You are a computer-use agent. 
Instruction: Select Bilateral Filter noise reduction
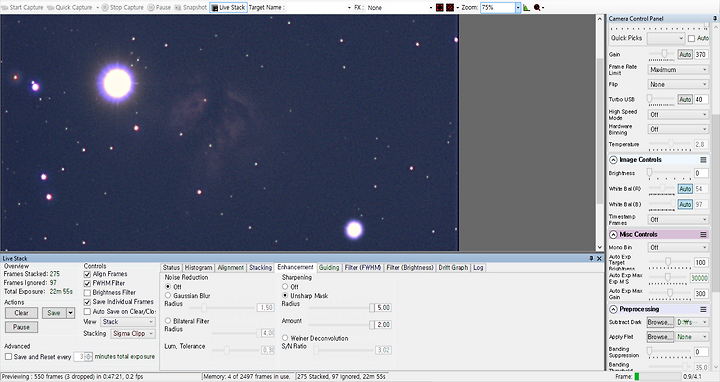pyautogui.click(x=168, y=321)
